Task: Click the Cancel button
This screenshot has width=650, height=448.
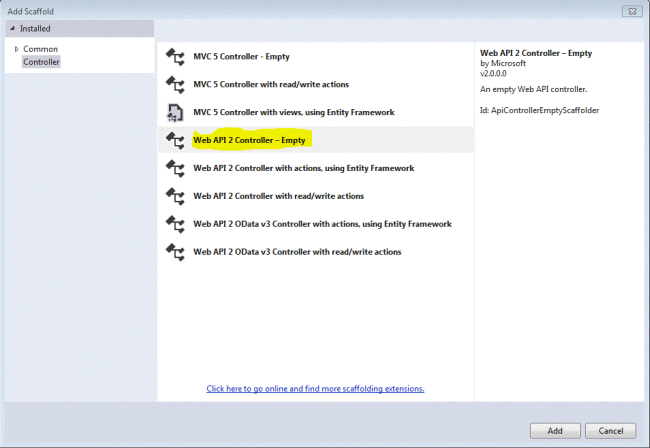Action: pyautogui.click(x=611, y=431)
